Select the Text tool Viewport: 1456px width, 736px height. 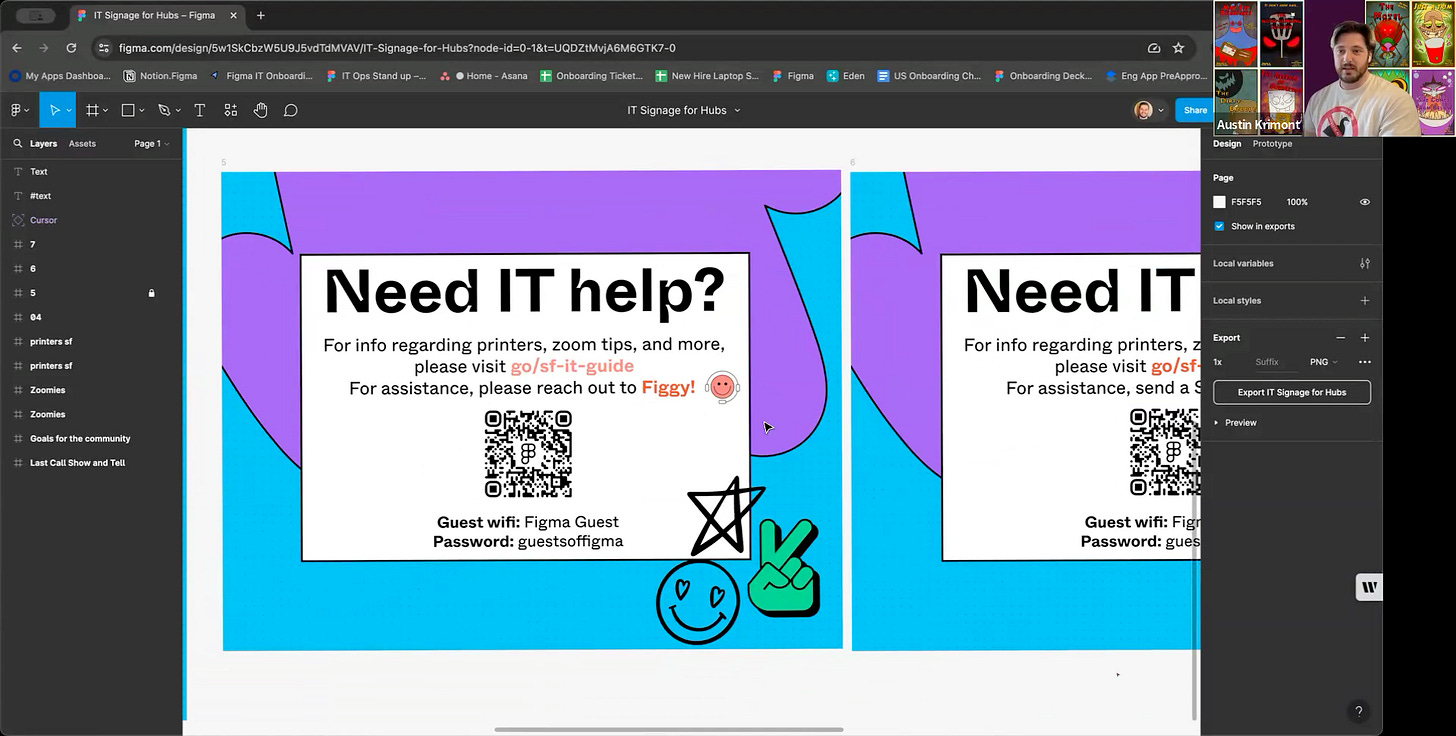[199, 110]
